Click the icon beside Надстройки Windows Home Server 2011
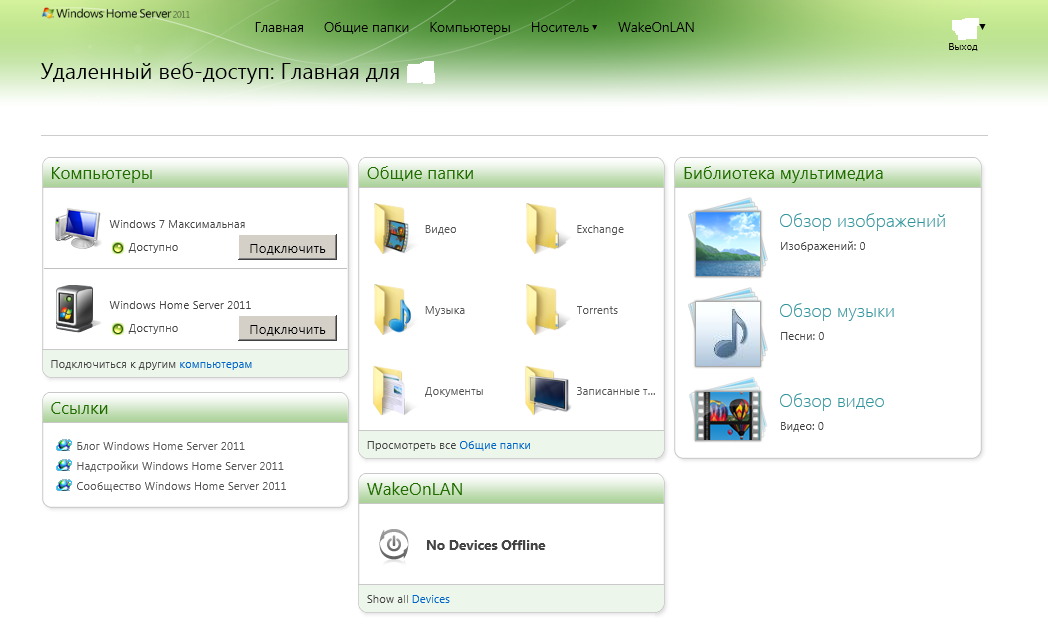Viewport: 1048px width, 643px height. (x=64, y=465)
